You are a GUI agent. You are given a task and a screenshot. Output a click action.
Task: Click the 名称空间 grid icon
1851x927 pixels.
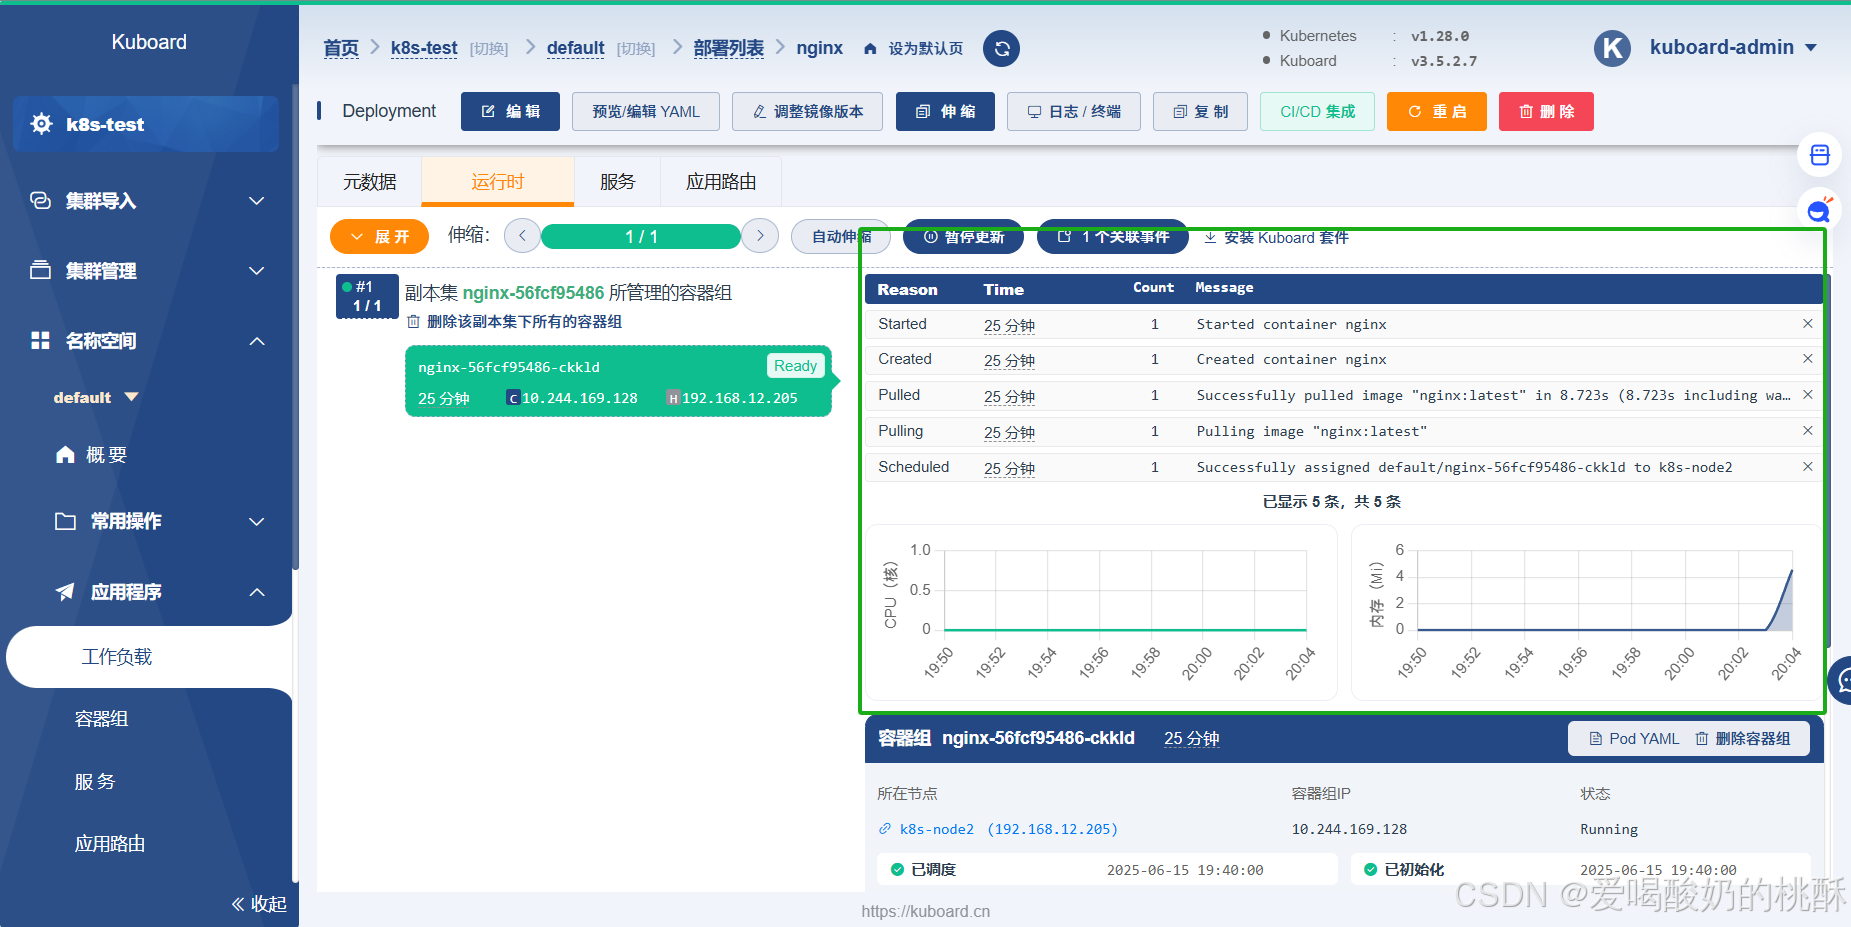coord(40,341)
